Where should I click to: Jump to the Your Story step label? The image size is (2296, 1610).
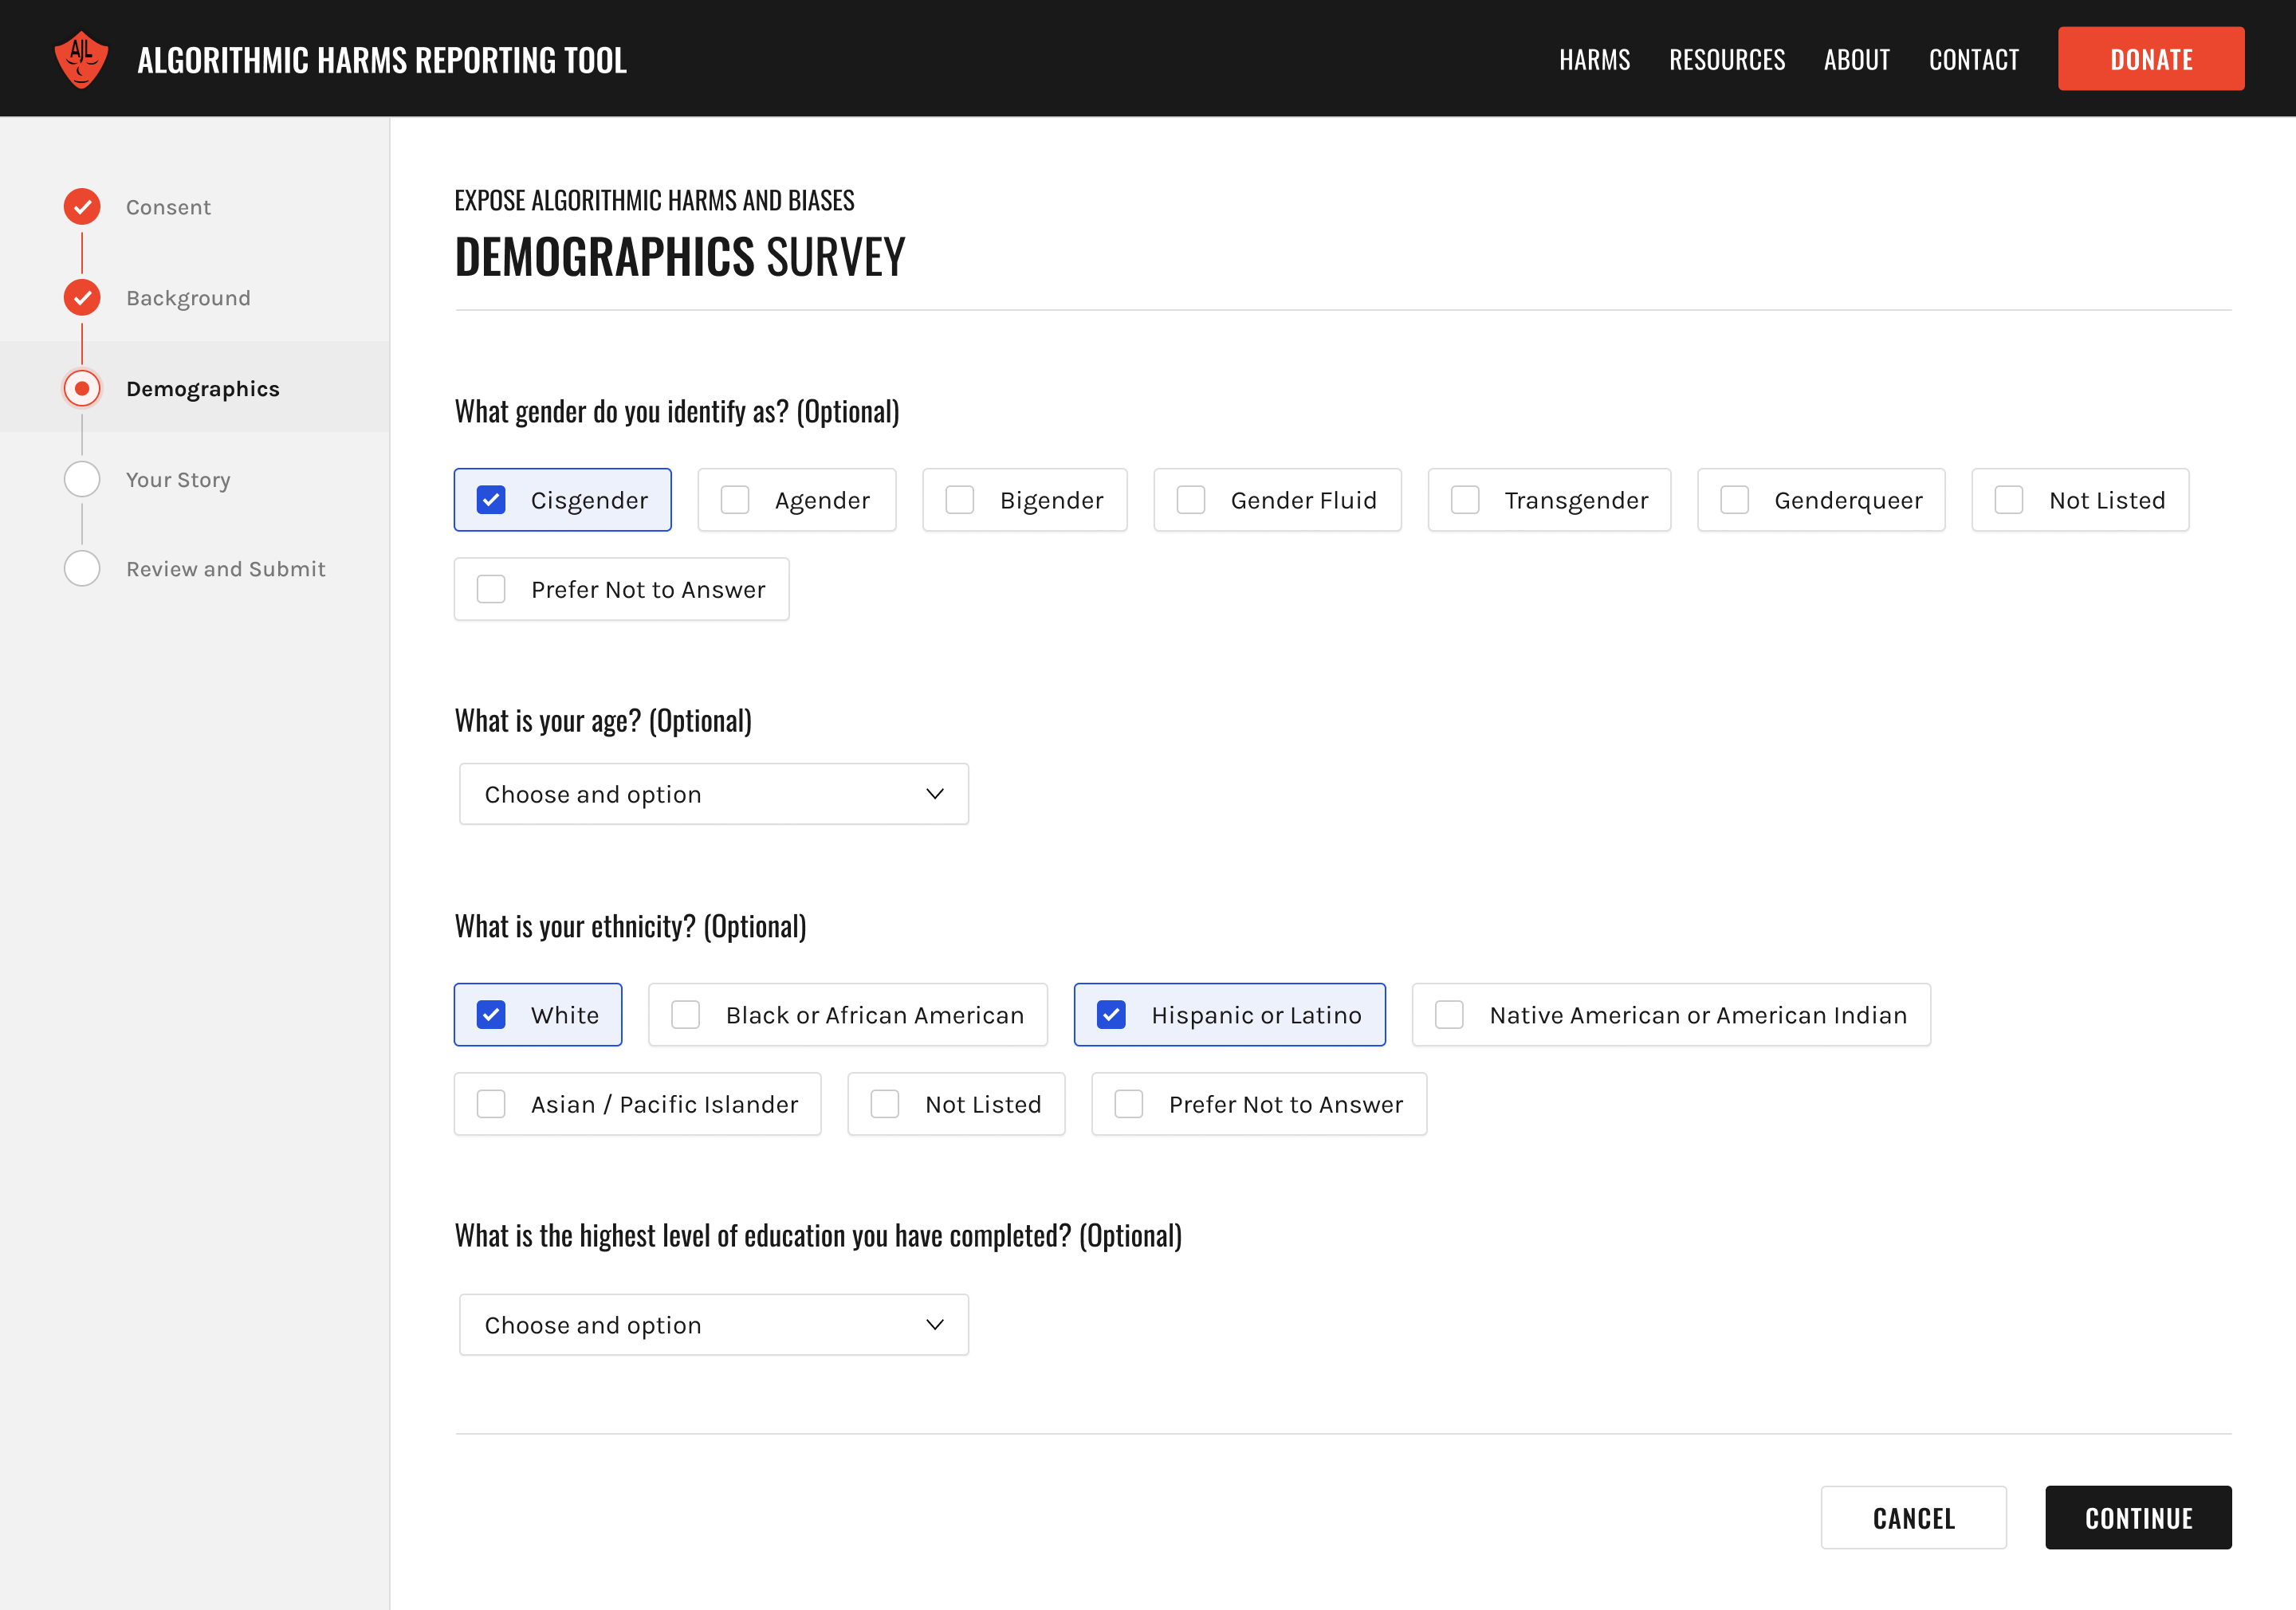178,480
